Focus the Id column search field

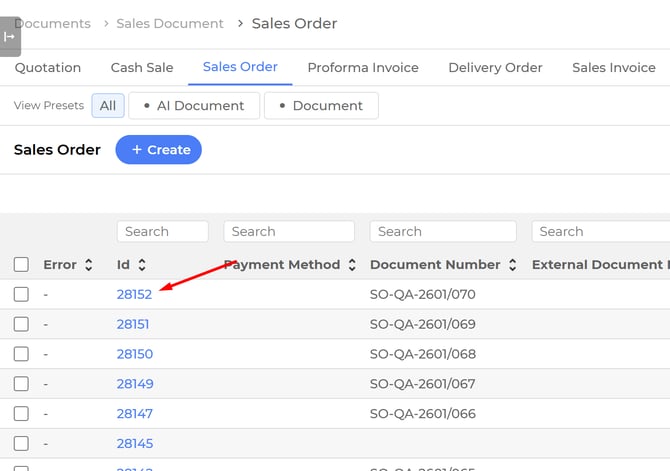(162, 231)
